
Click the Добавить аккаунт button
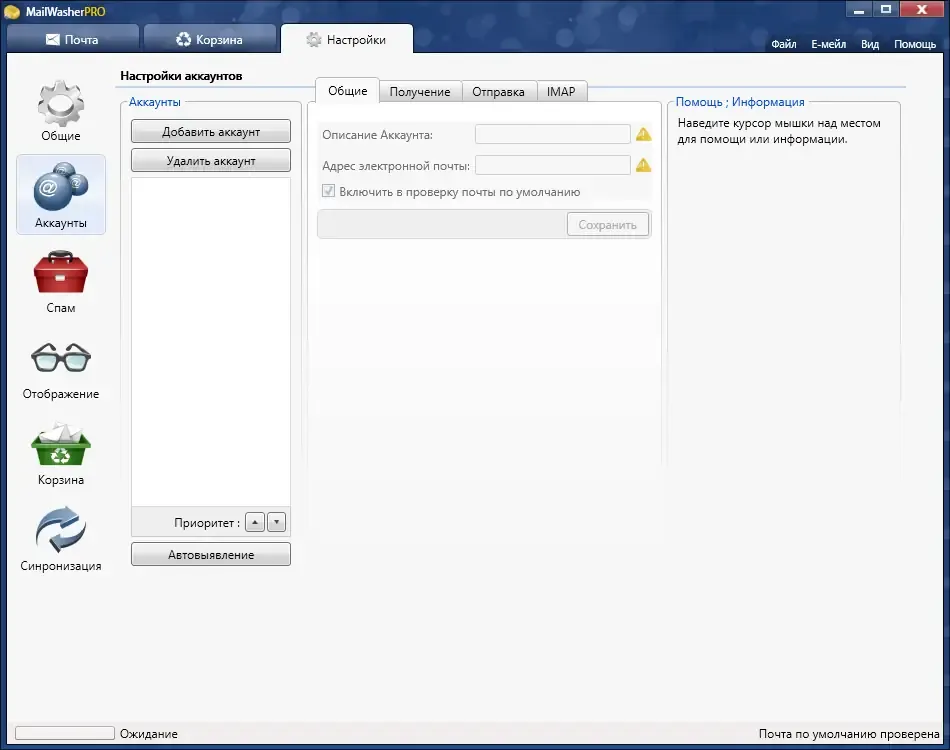coord(211,131)
